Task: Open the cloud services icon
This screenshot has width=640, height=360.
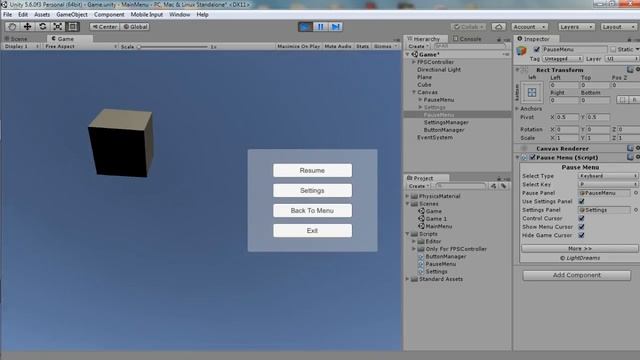Action: pos(498,27)
